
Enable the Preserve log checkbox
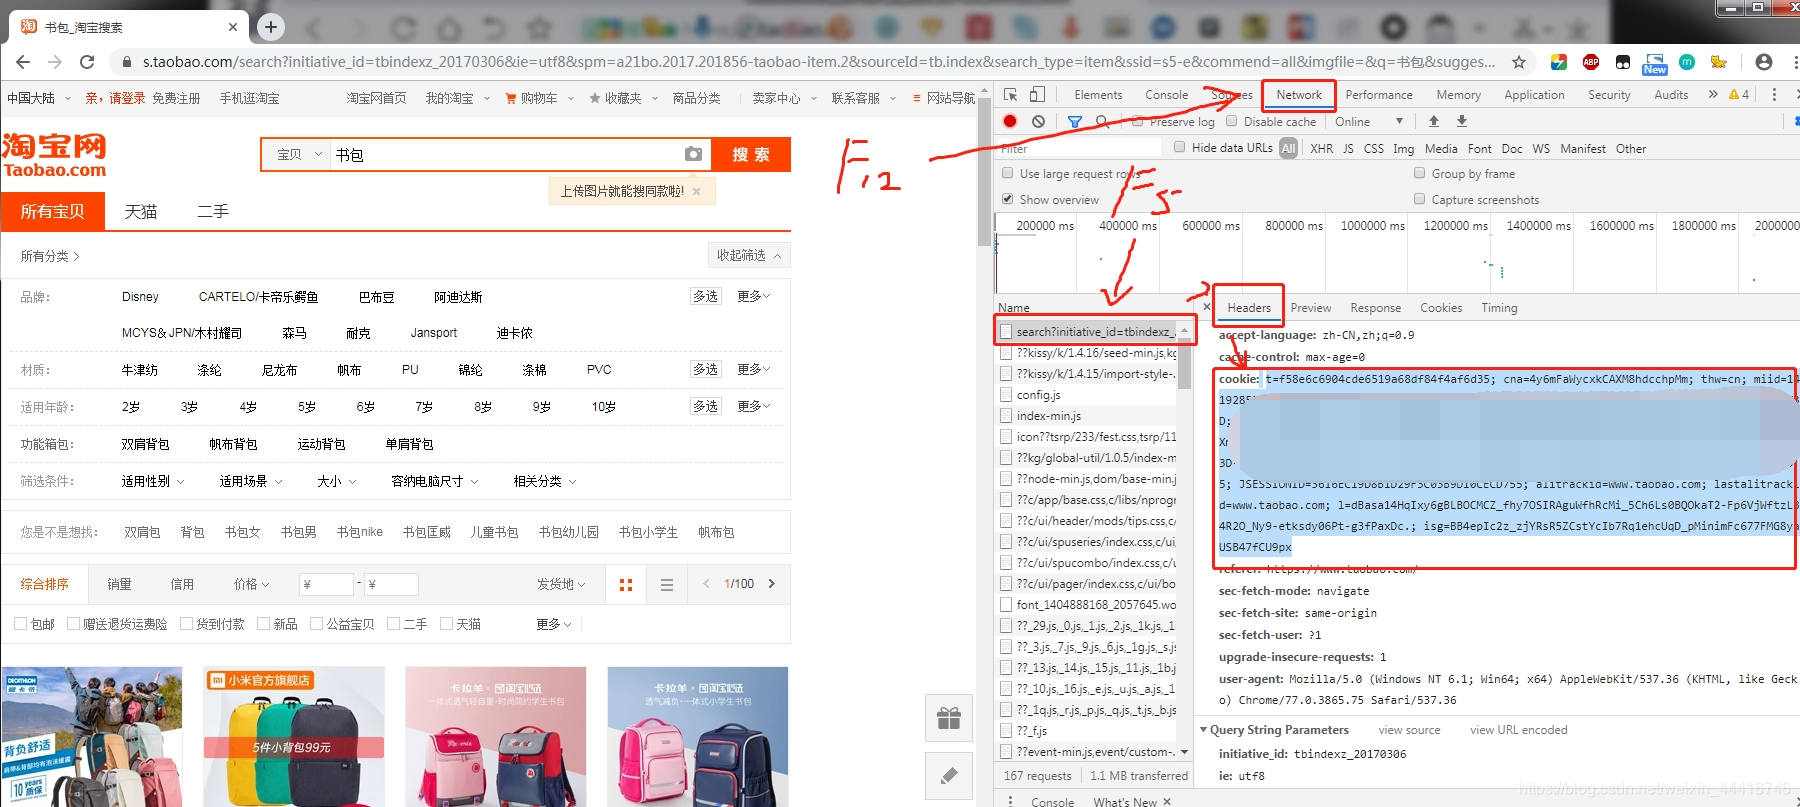1138,121
